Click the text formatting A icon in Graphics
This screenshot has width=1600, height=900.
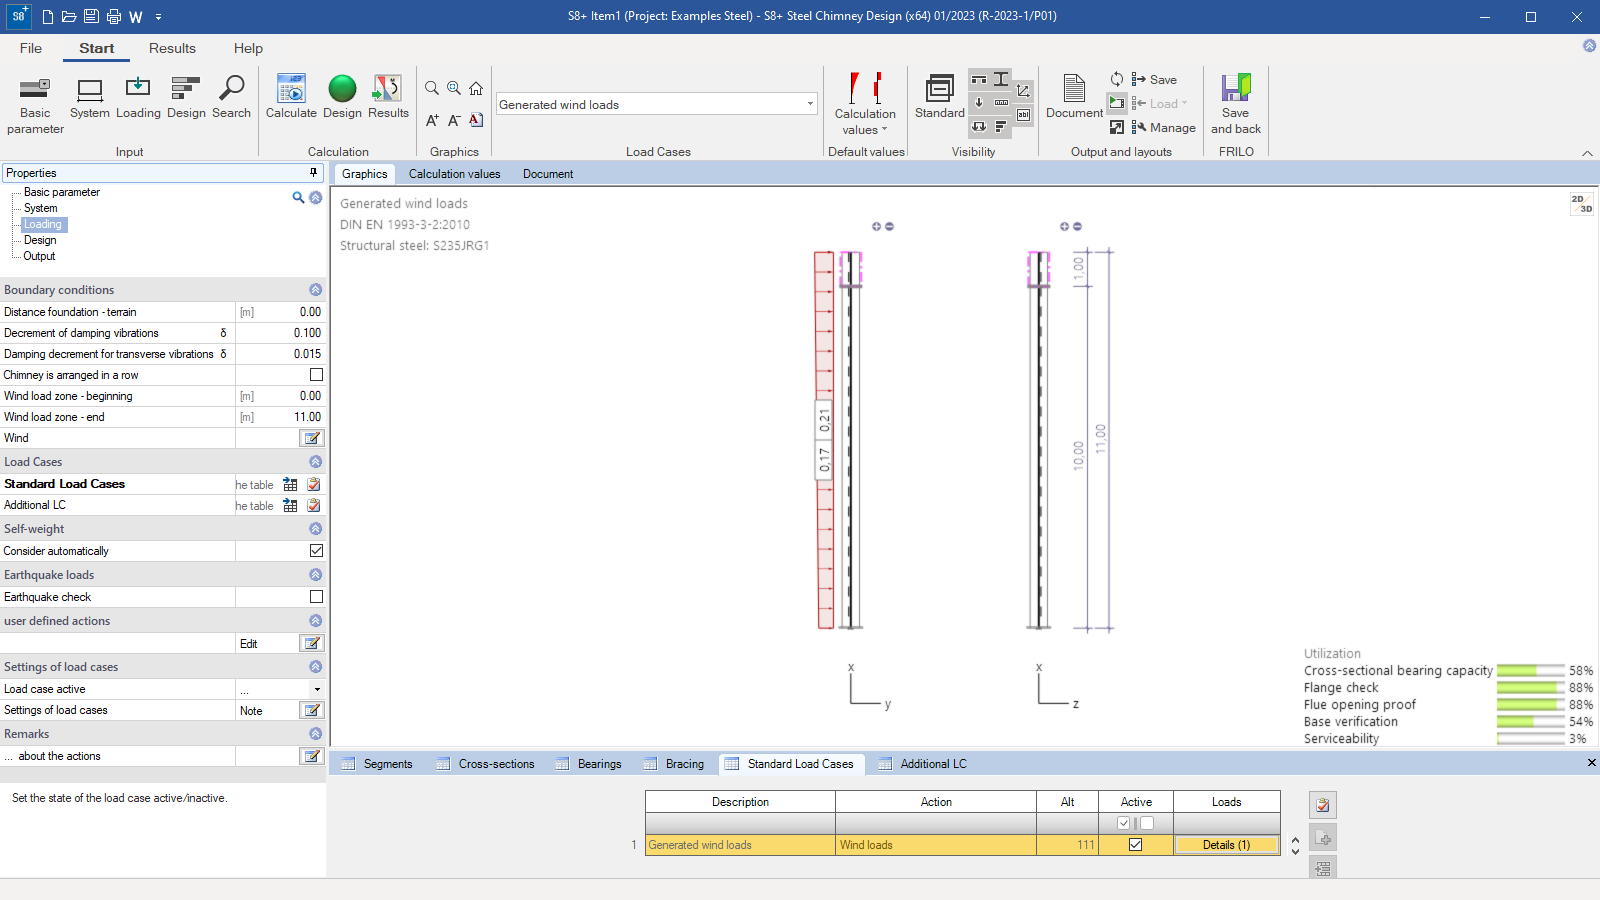pyautogui.click(x=476, y=120)
